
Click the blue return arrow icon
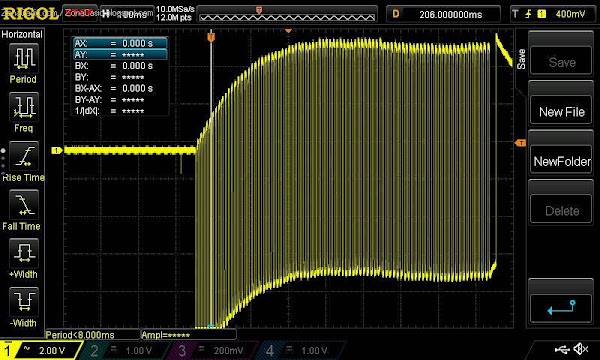click(561, 307)
